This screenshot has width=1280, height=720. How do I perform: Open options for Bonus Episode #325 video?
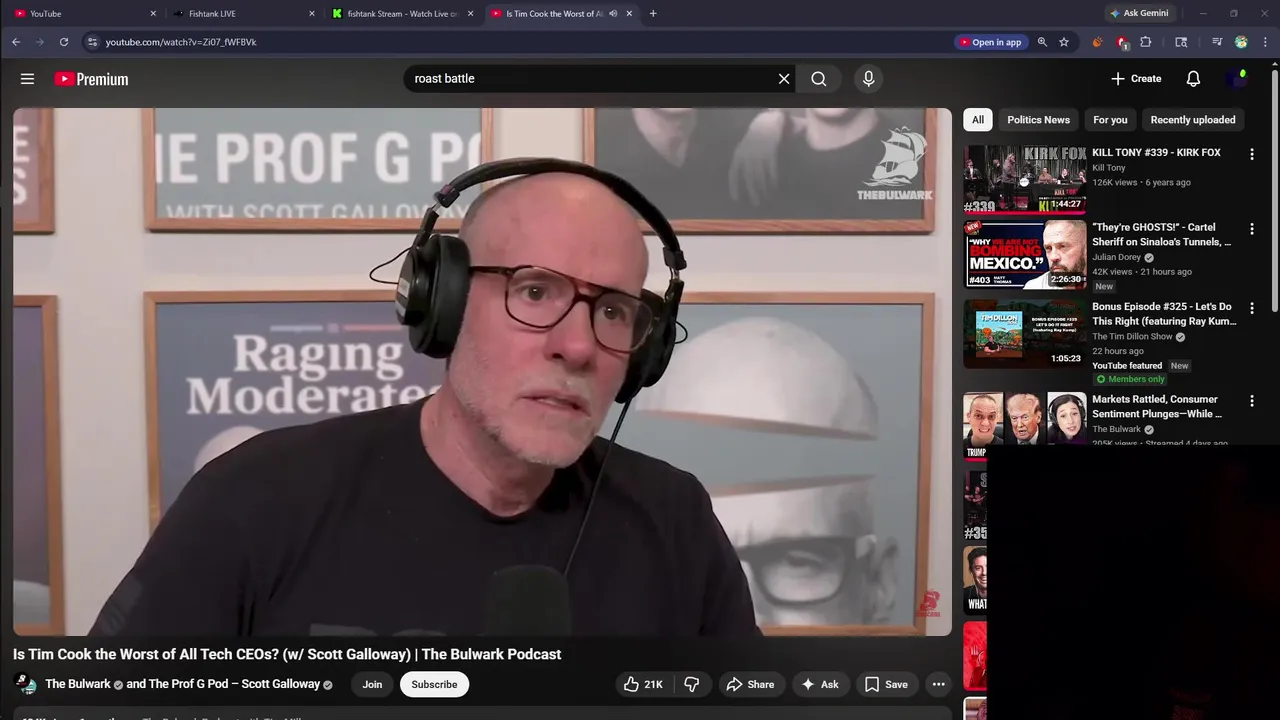pyautogui.click(x=1251, y=308)
